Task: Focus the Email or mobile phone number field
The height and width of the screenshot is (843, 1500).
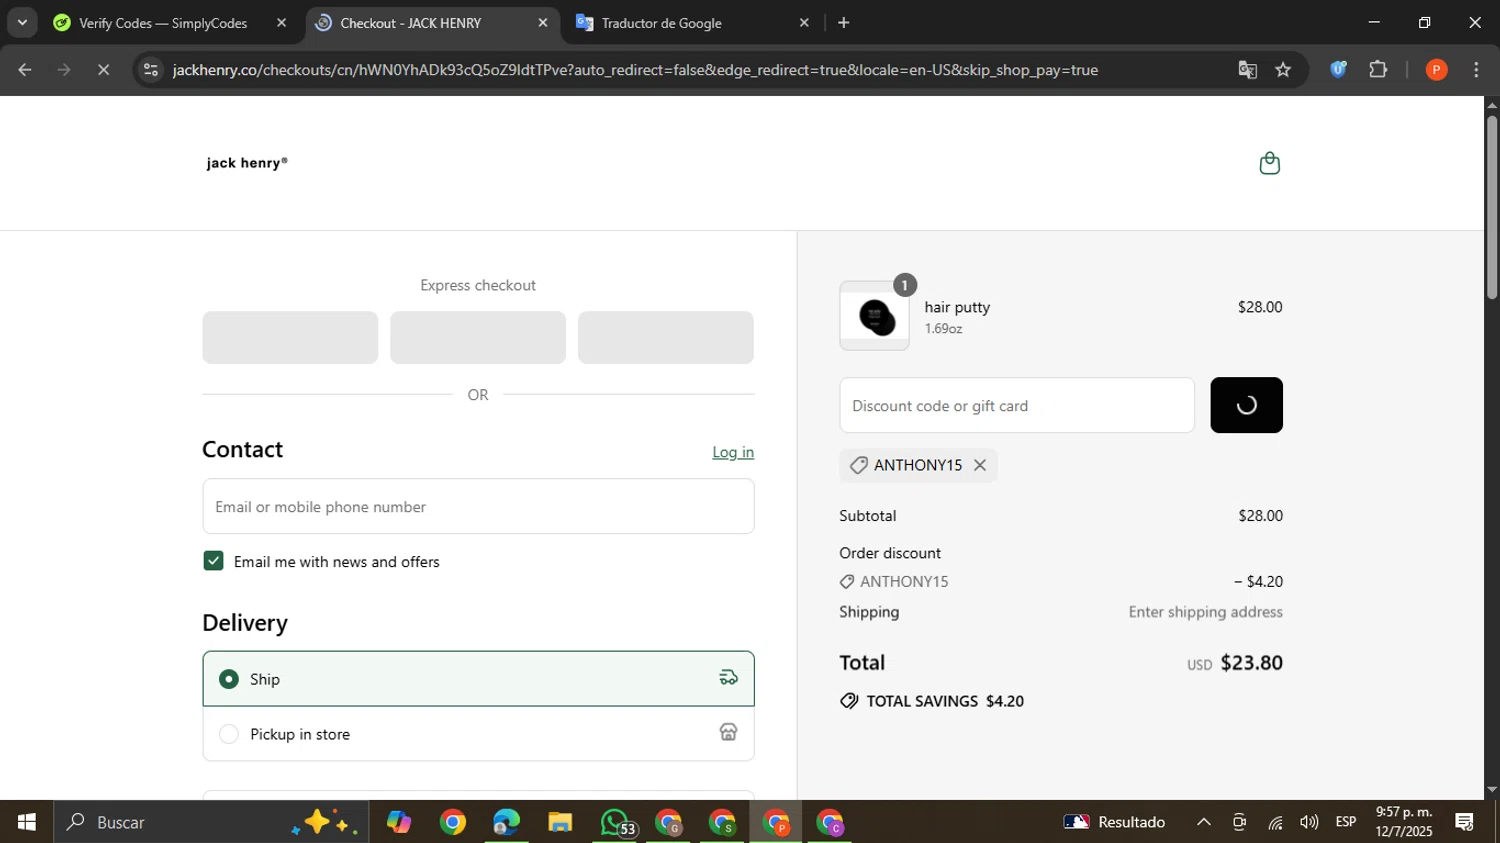Action: click(x=478, y=506)
